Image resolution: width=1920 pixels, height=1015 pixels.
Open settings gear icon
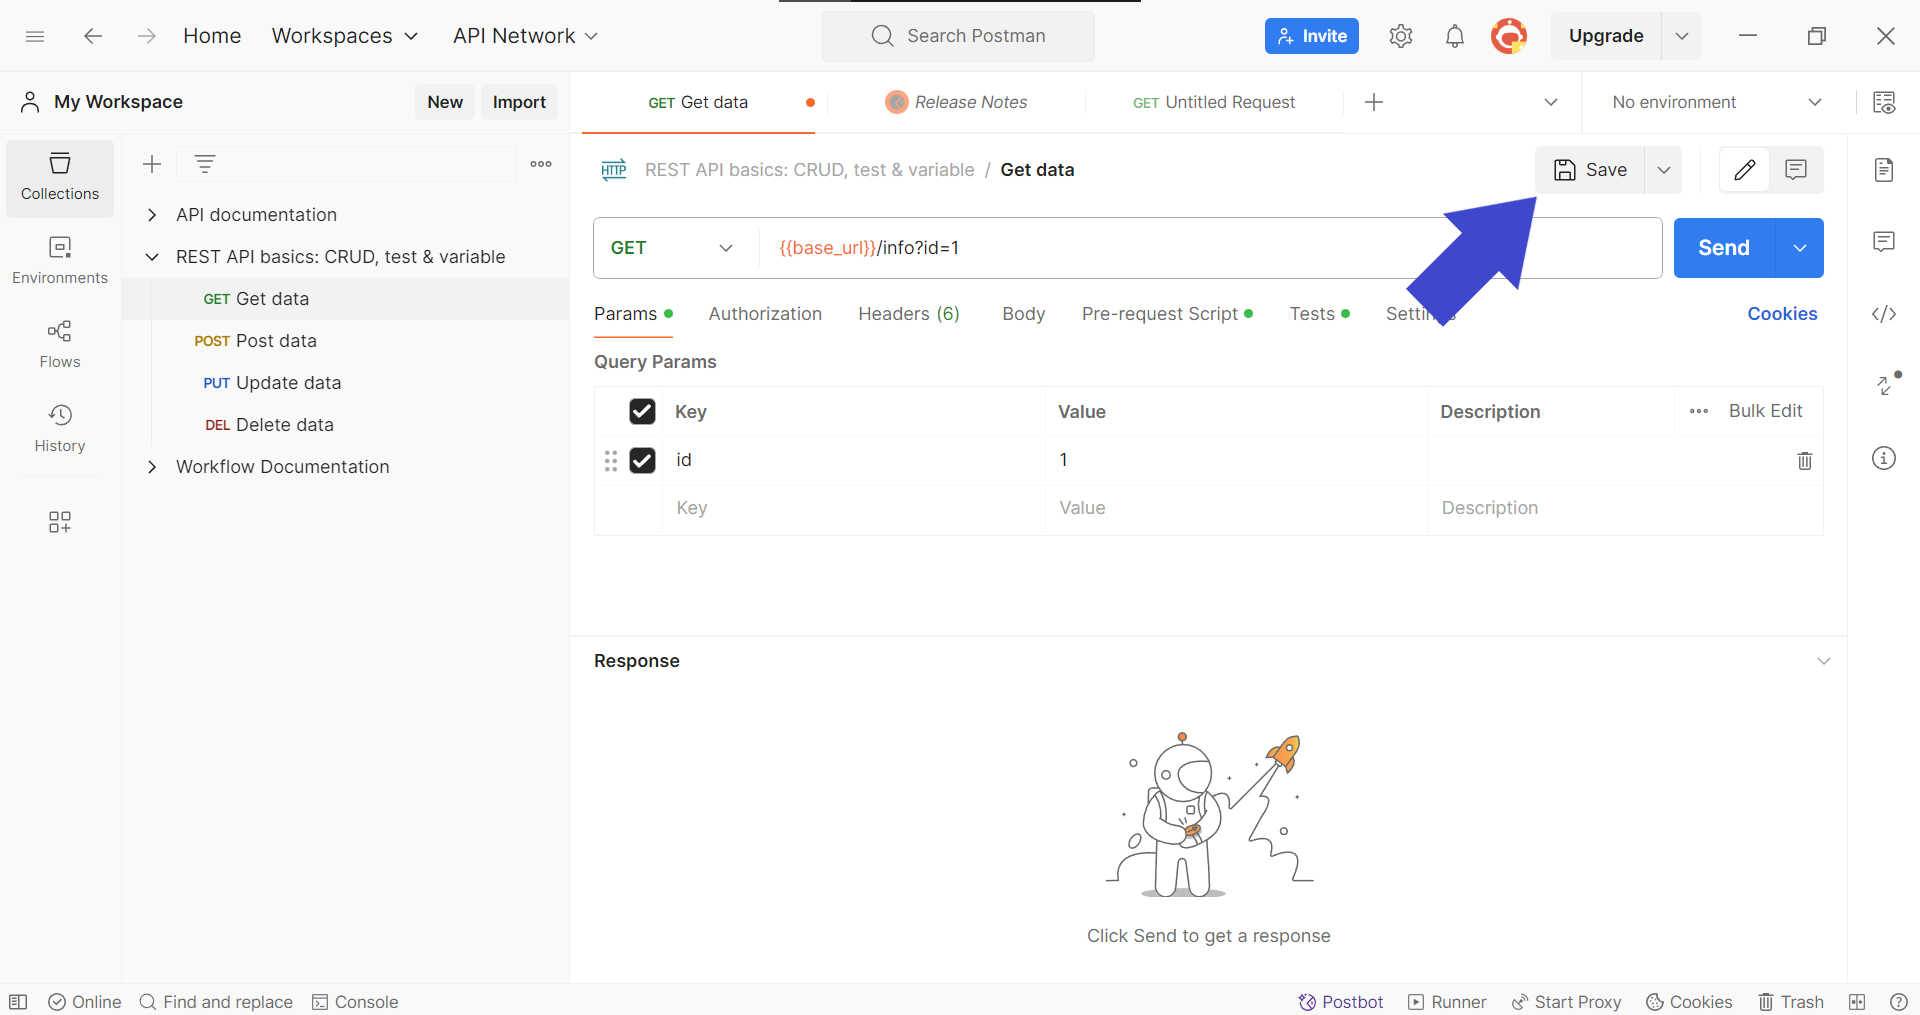coord(1401,36)
